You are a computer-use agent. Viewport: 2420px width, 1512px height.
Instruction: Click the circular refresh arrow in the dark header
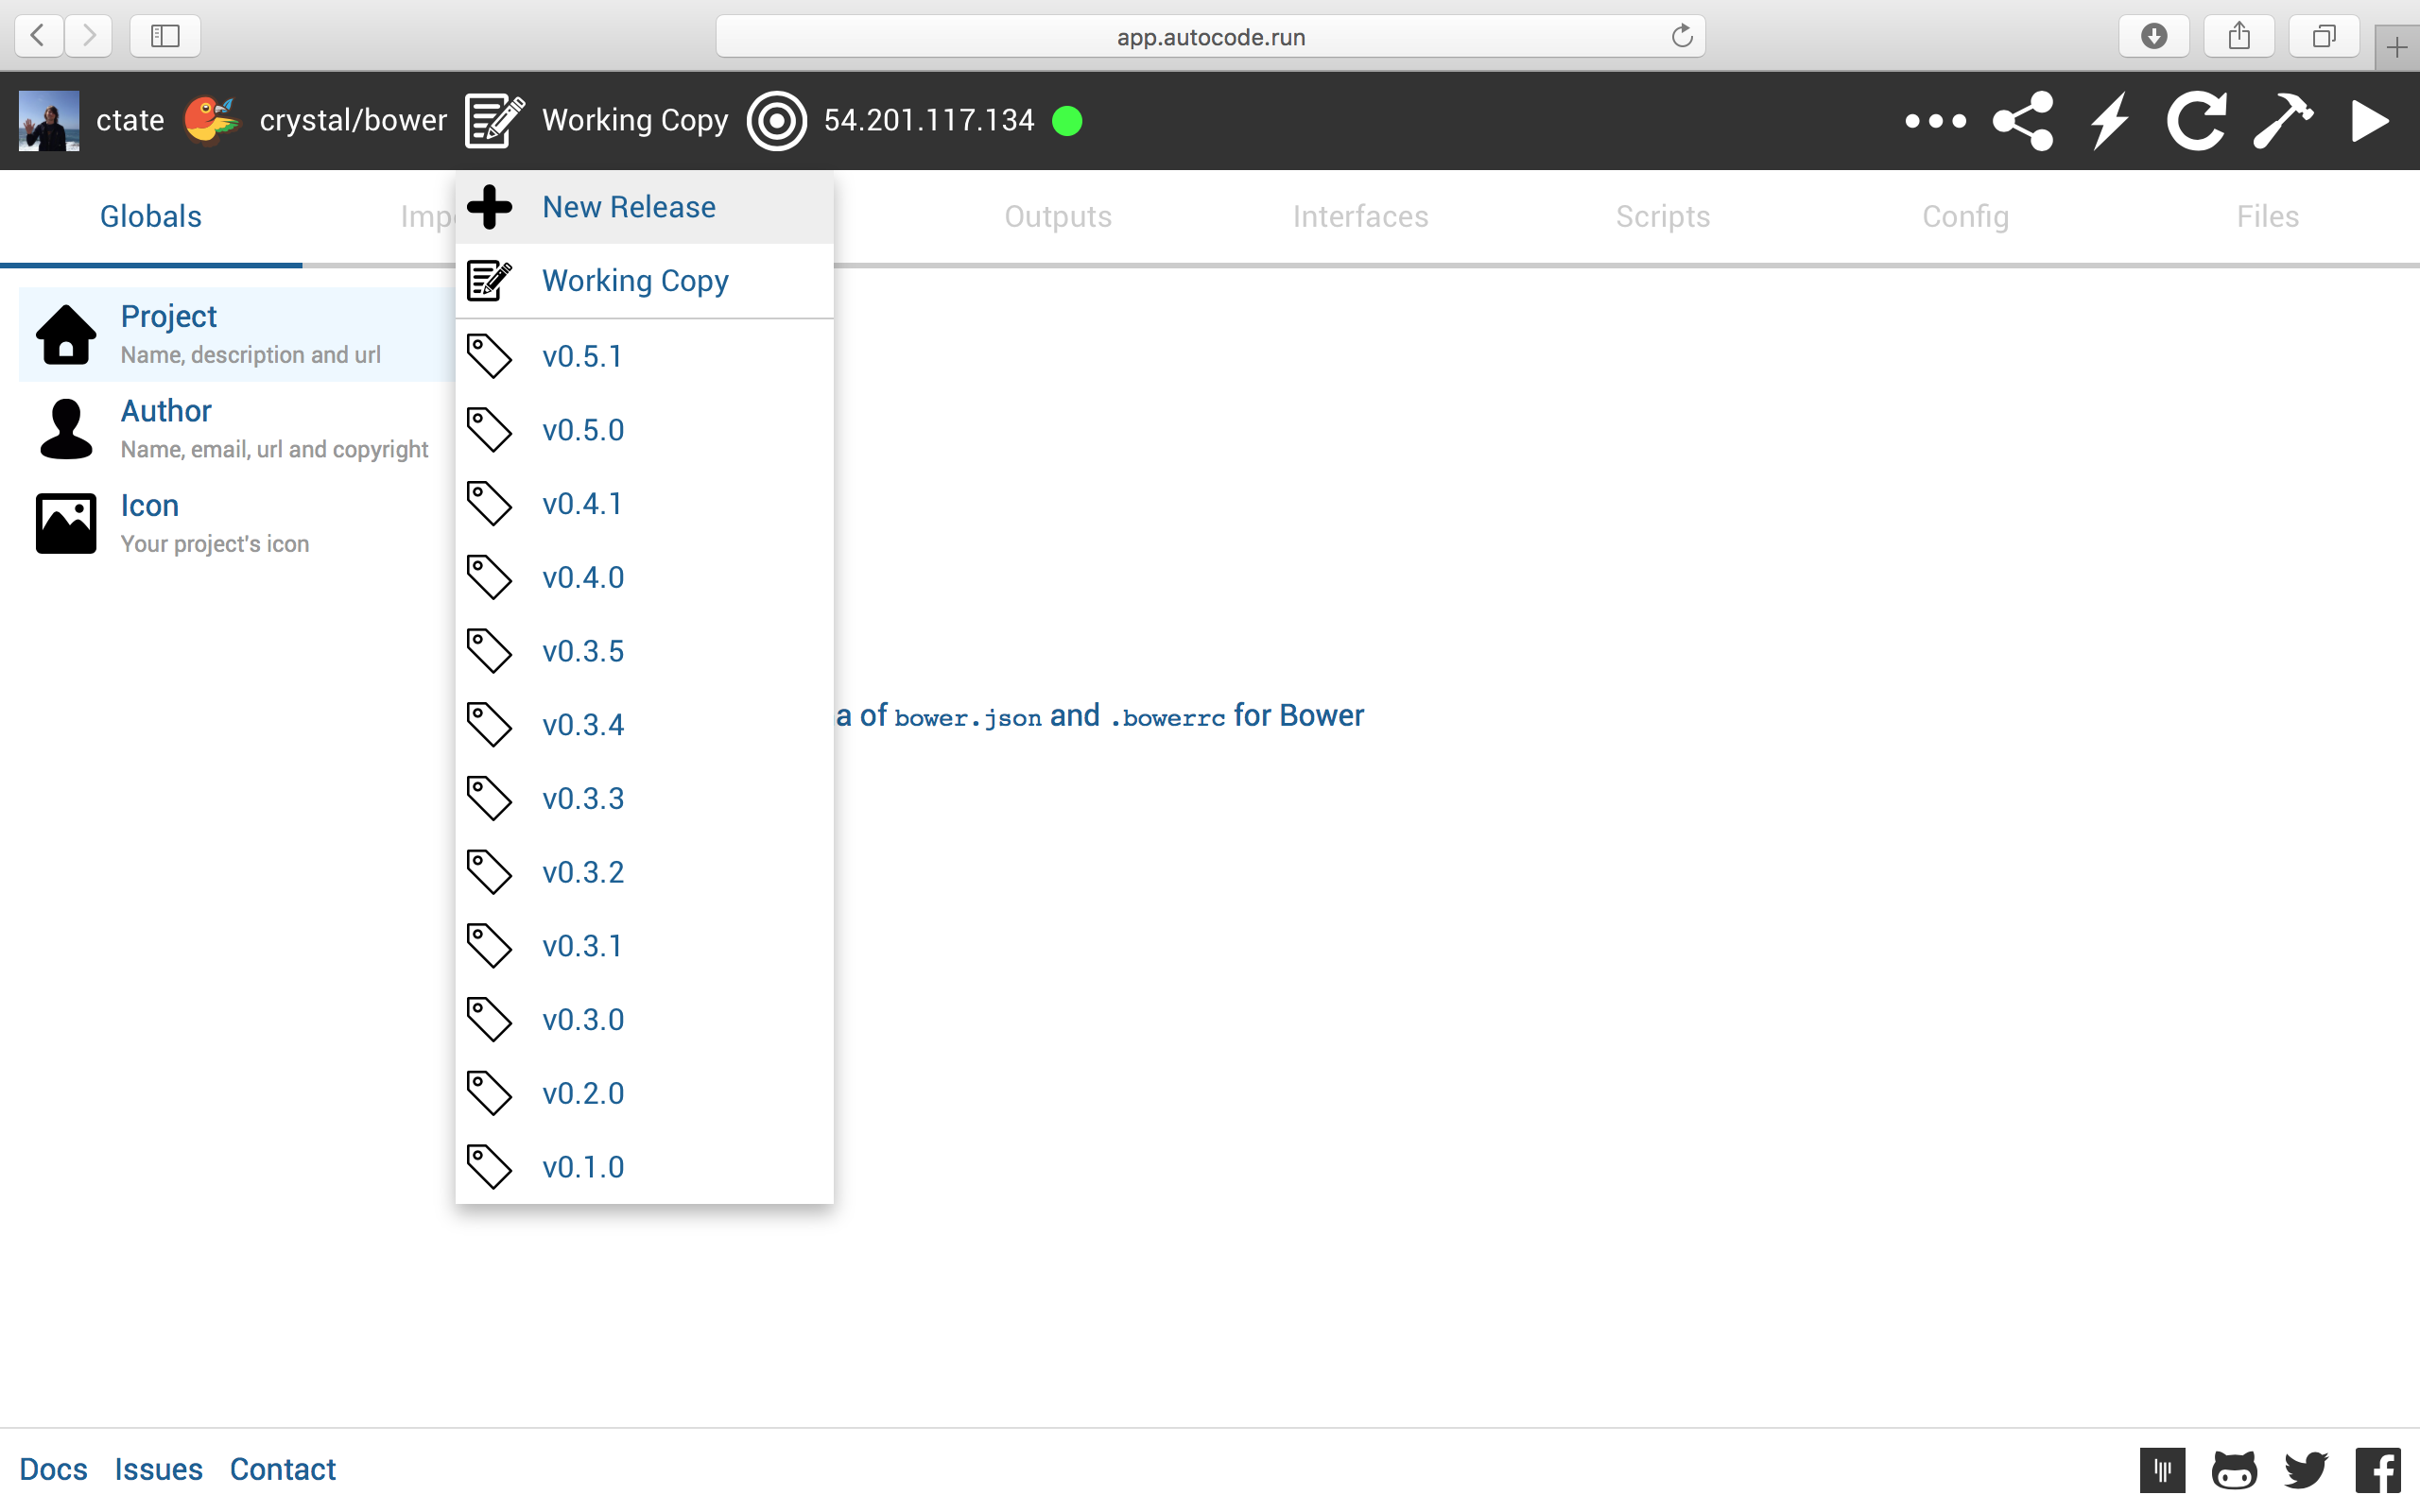pos(2196,121)
